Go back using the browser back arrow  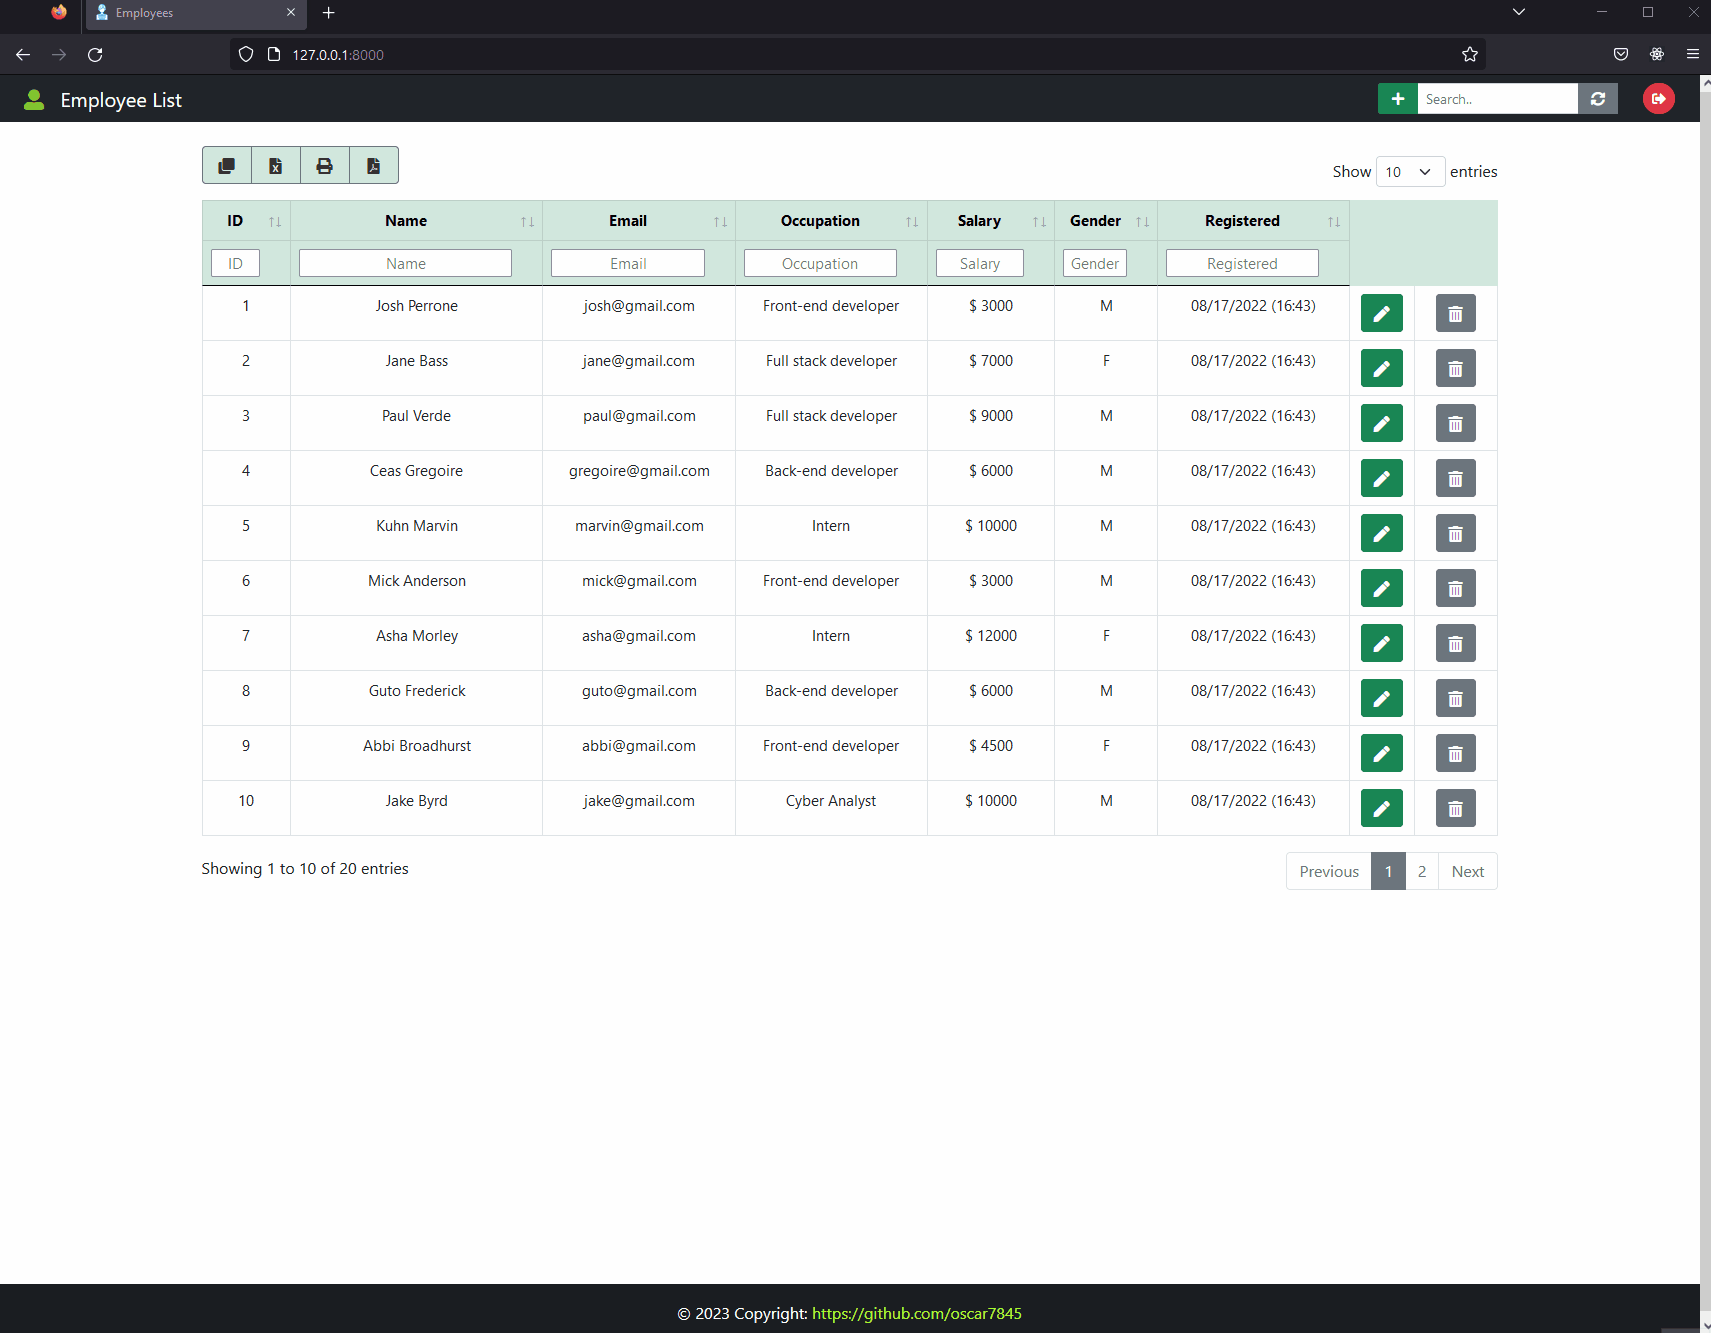click(23, 55)
